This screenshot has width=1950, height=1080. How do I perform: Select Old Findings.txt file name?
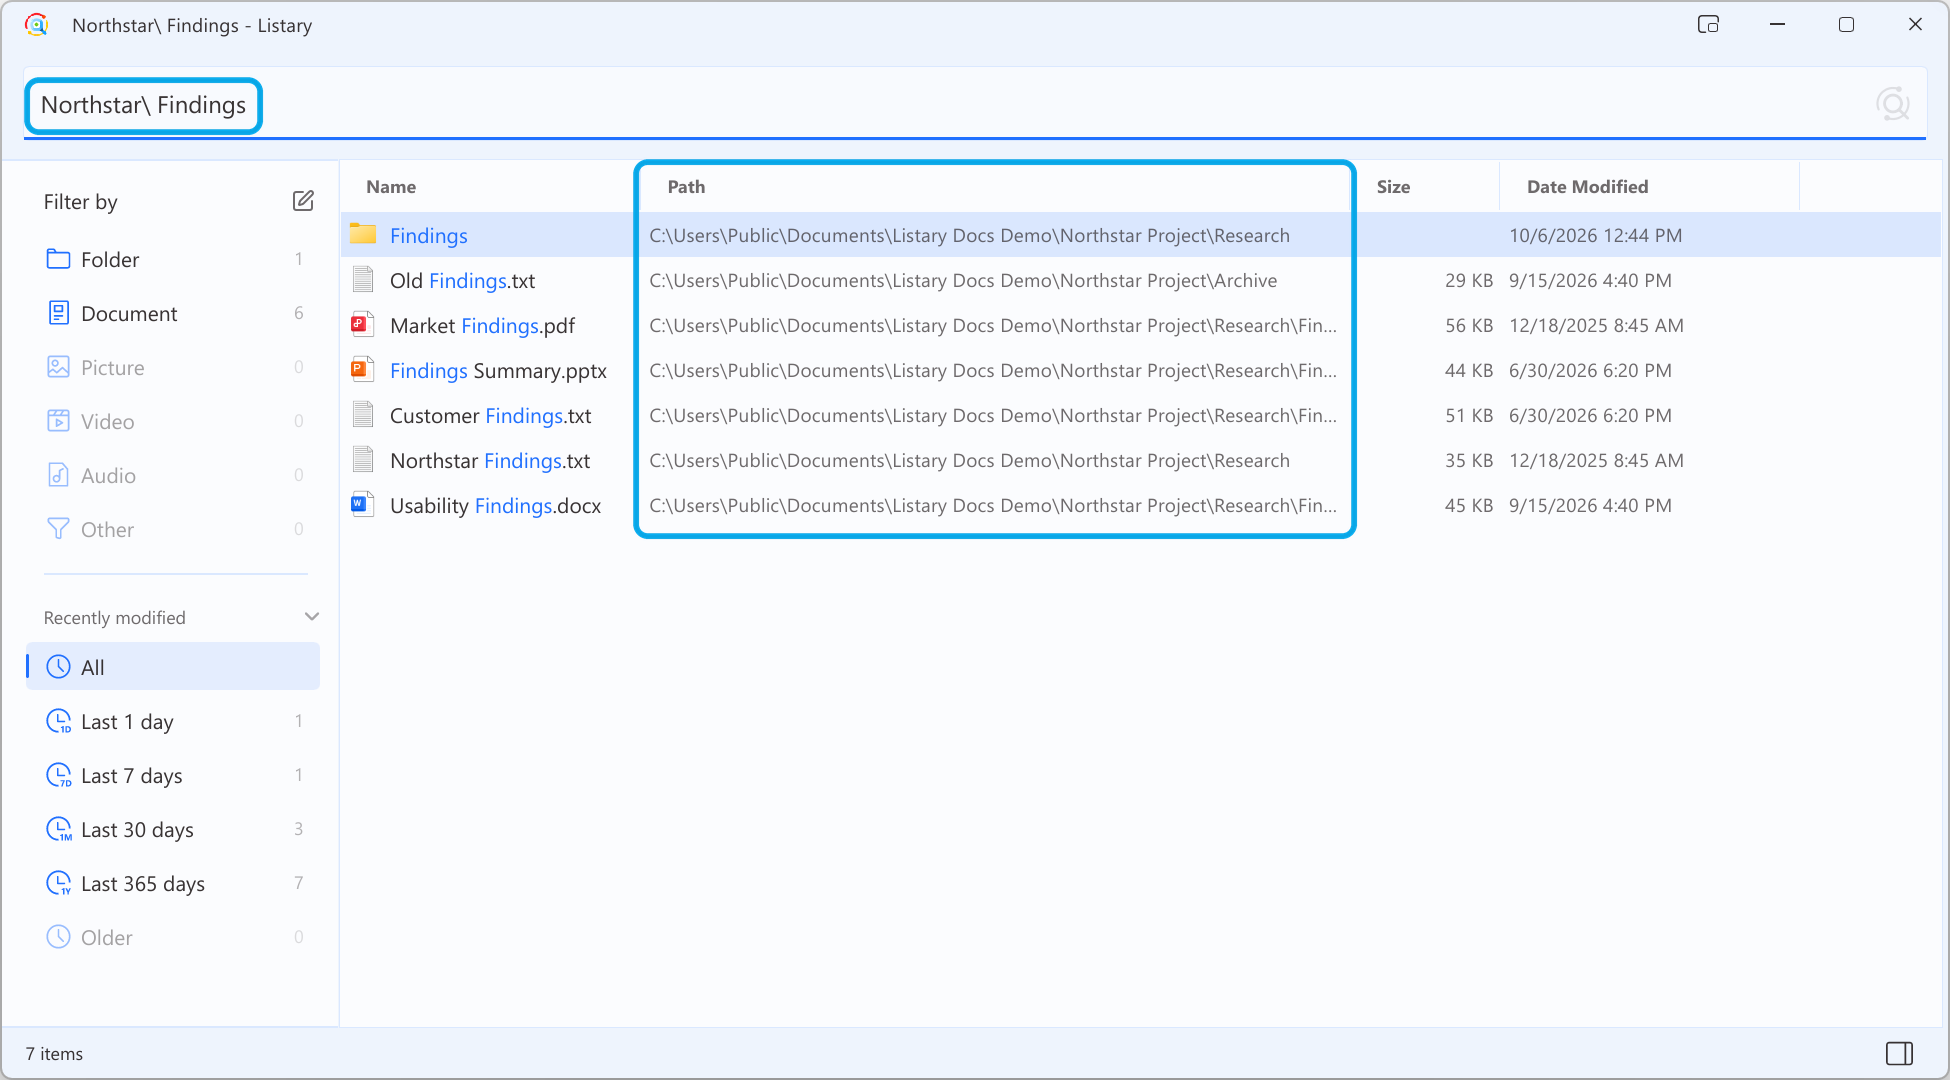tap(462, 280)
